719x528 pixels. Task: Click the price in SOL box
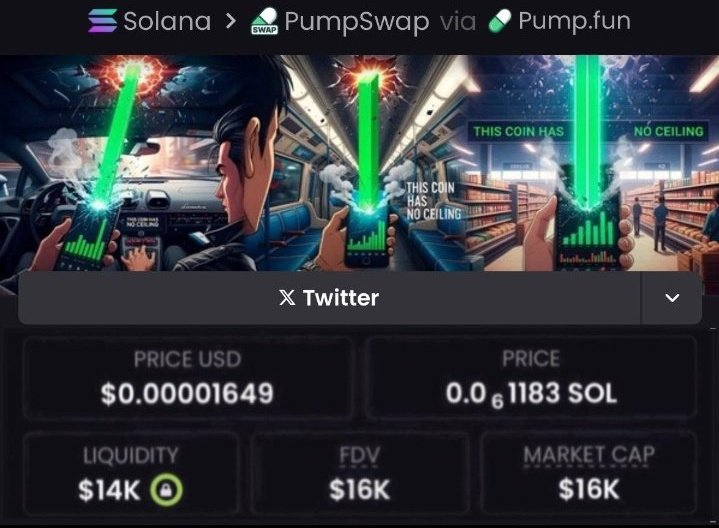531,378
